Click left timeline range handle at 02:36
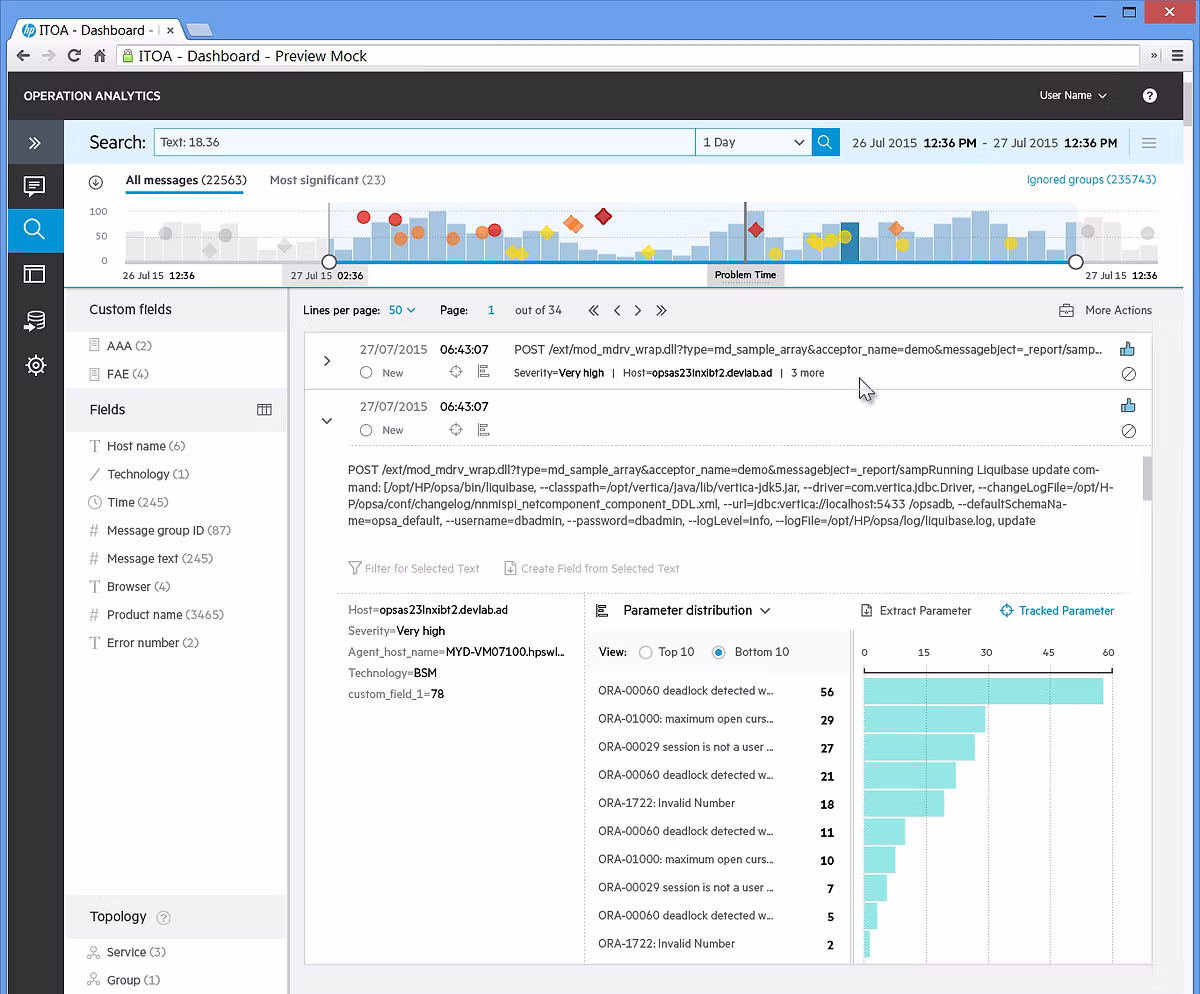 (x=328, y=262)
